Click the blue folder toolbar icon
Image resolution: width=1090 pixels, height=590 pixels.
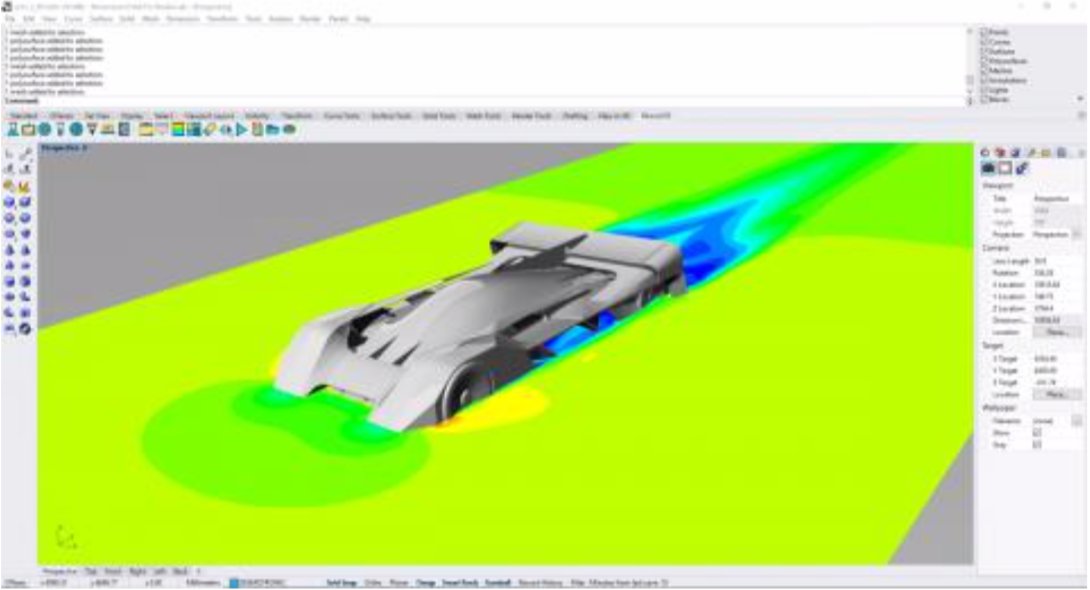point(272,129)
